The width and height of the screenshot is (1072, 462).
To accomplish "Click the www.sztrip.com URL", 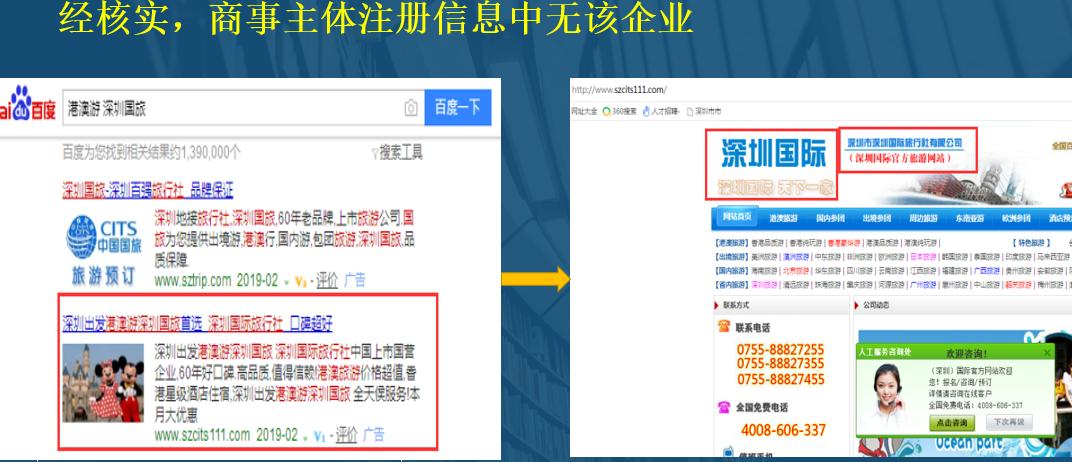I will tap(193, 280).
